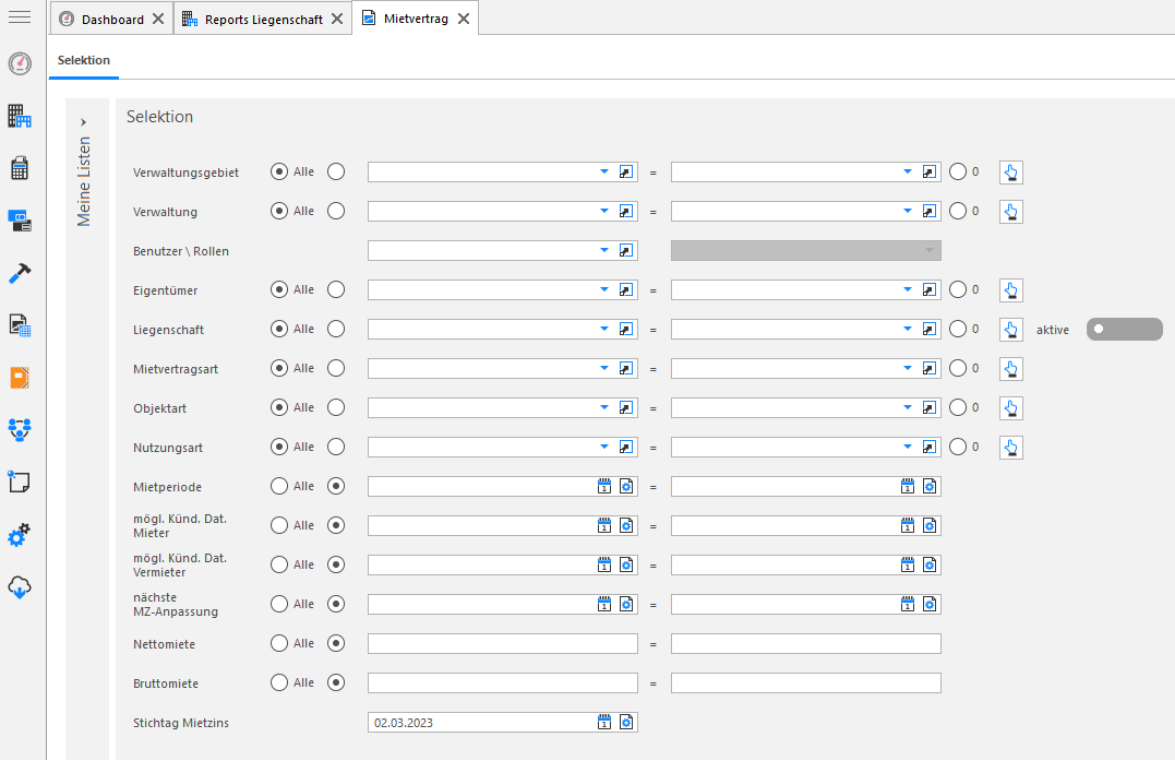Open the hamburger menu icon
Viewport: 1175px width, 761px height.
(19, 17)
